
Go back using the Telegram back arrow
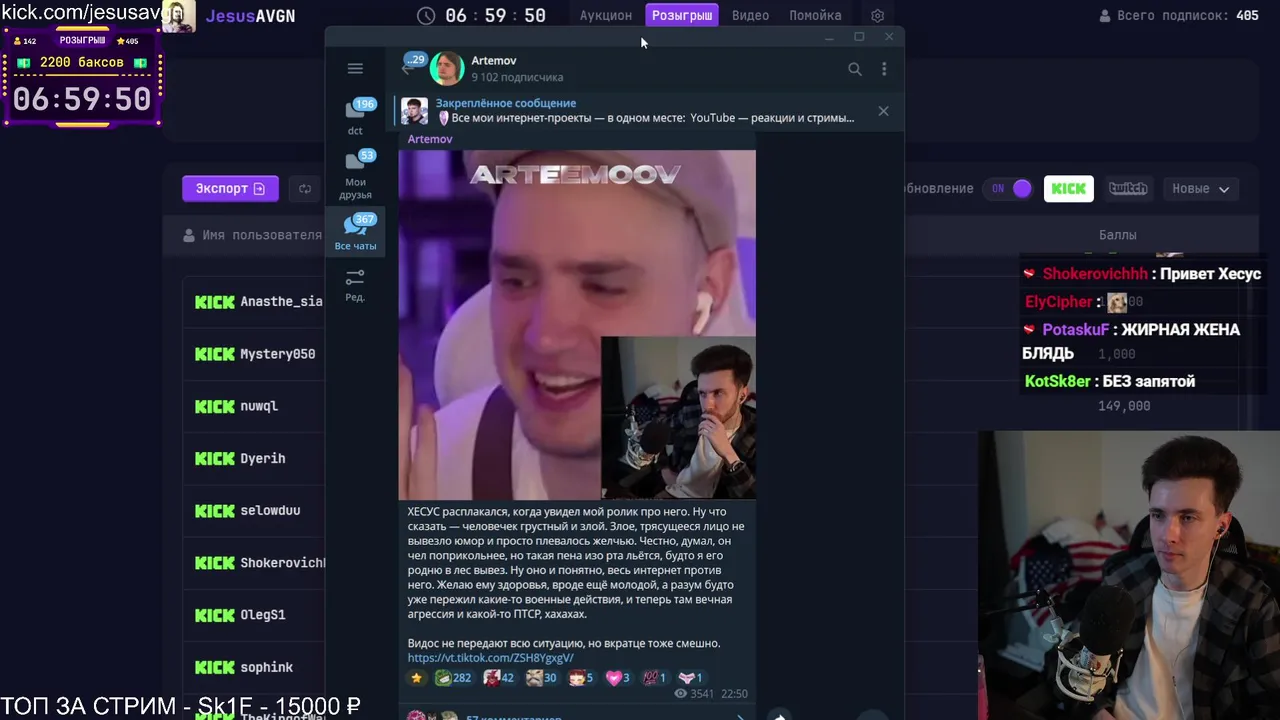click(406, 68)
